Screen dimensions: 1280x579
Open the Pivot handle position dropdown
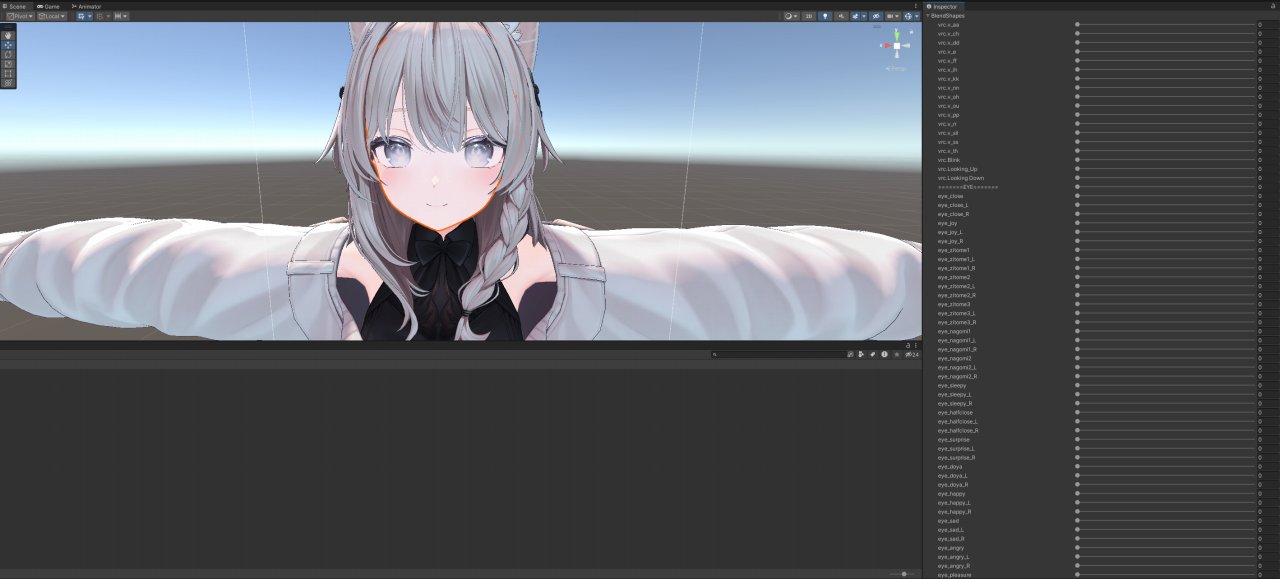click(x=19, y=16)
